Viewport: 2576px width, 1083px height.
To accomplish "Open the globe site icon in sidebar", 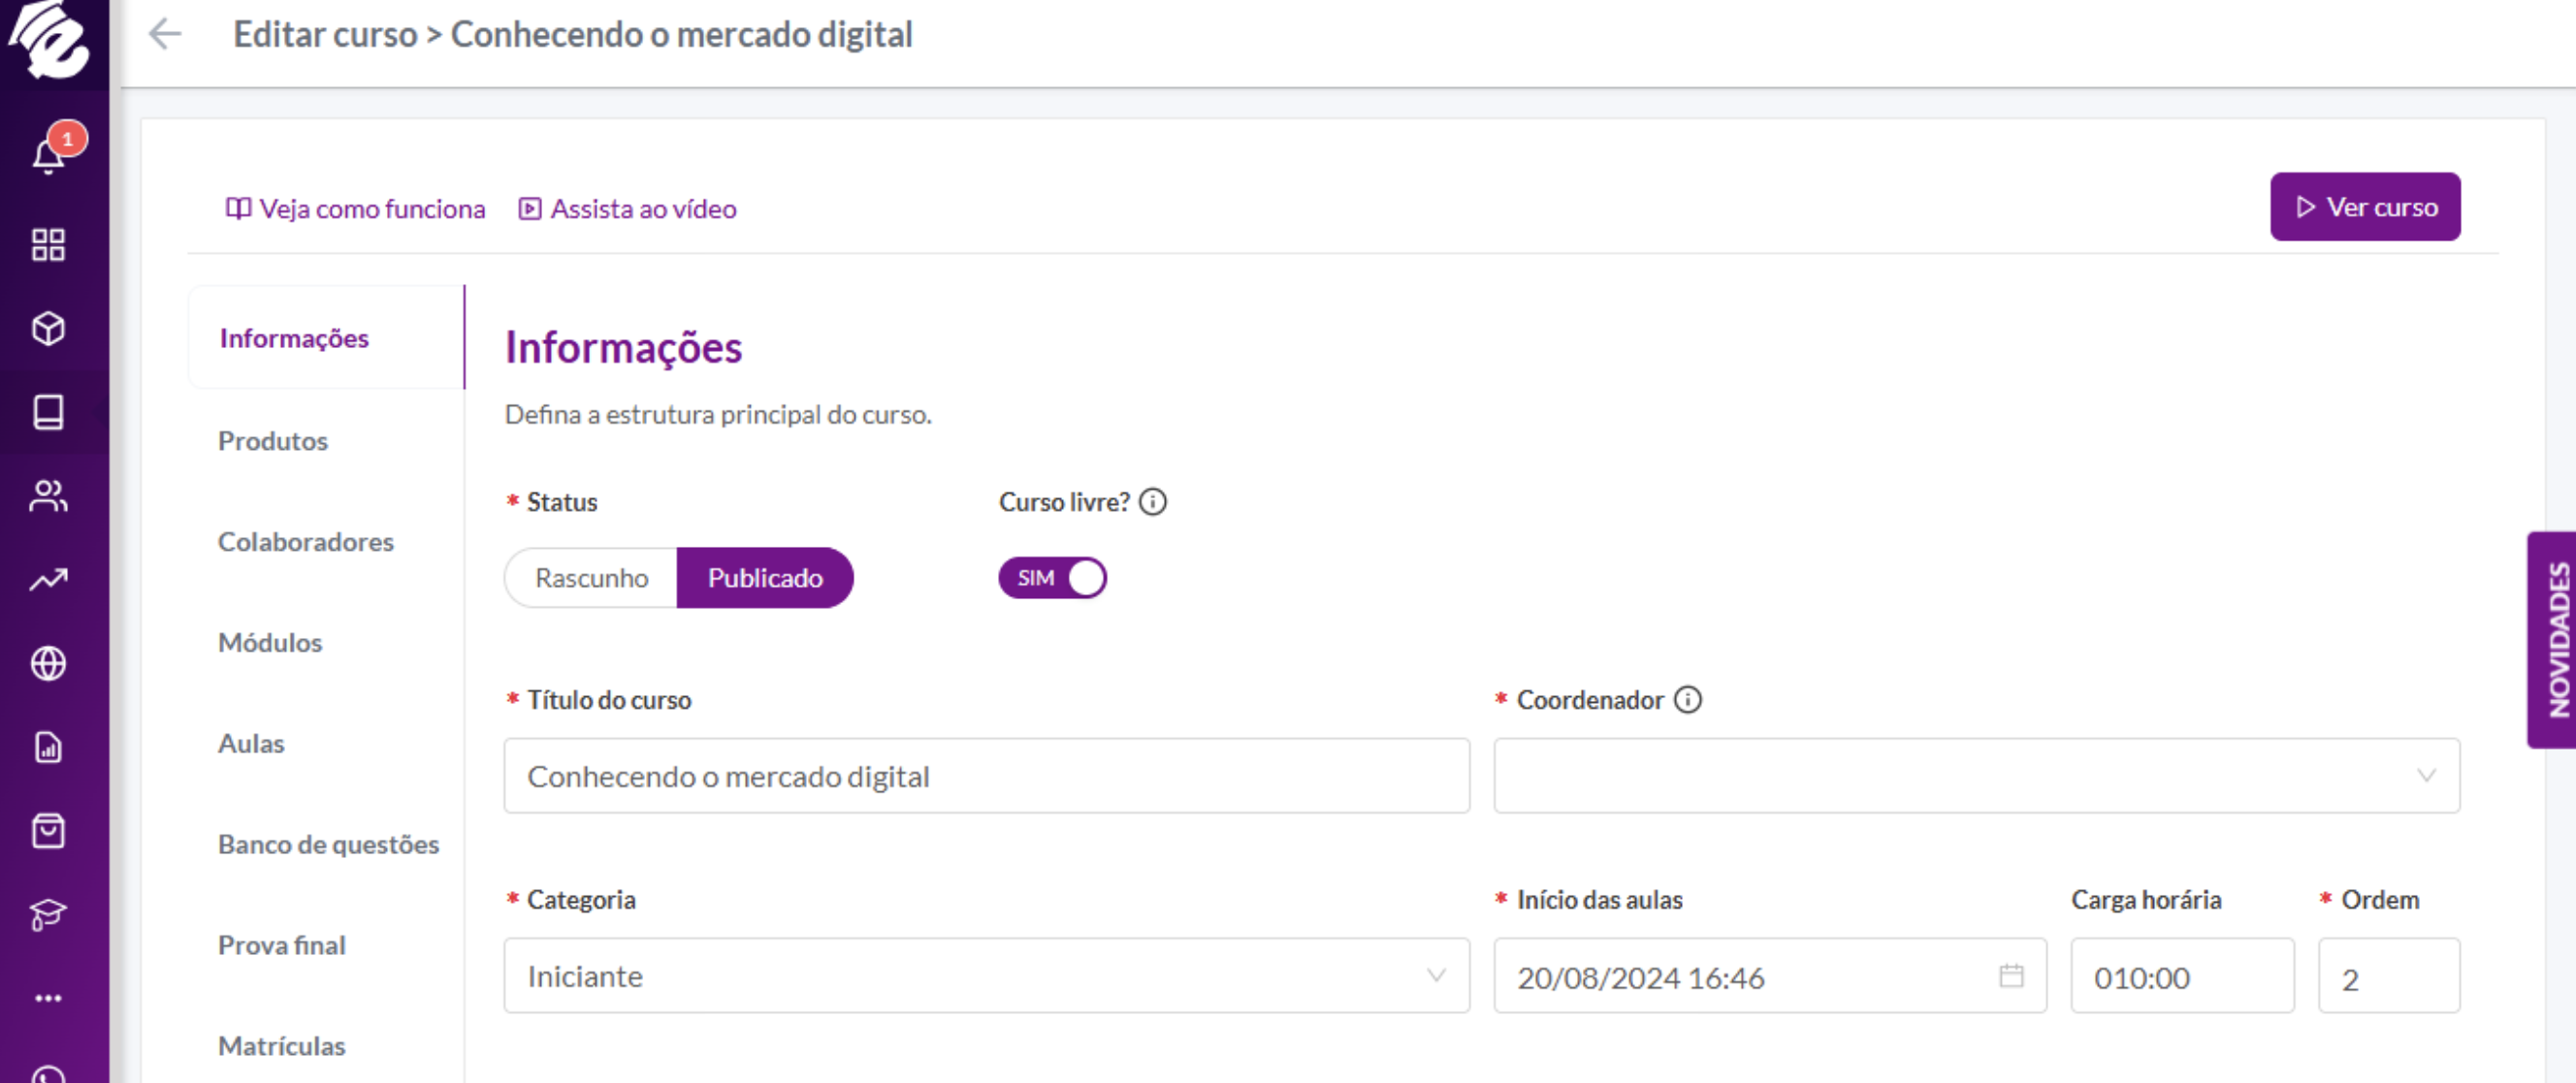I will click(48, 663).
